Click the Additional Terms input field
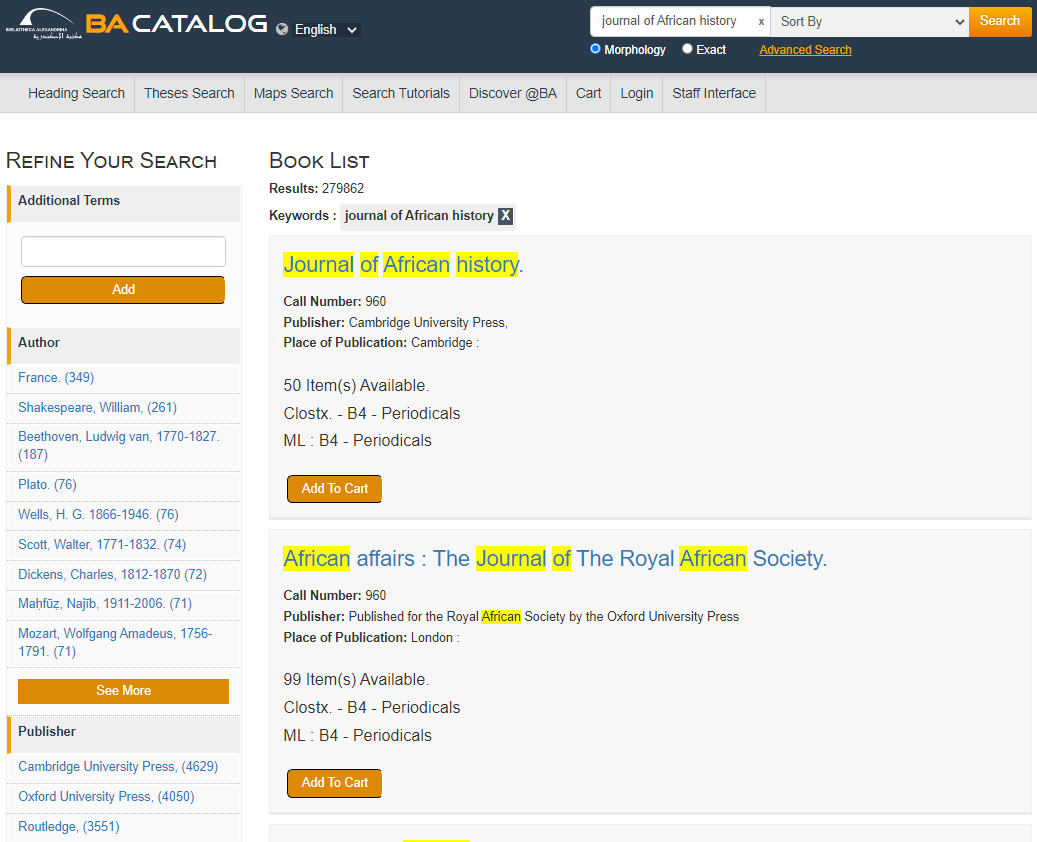The height and width of the screenshot is (842, 1037). tap(123, 252)
